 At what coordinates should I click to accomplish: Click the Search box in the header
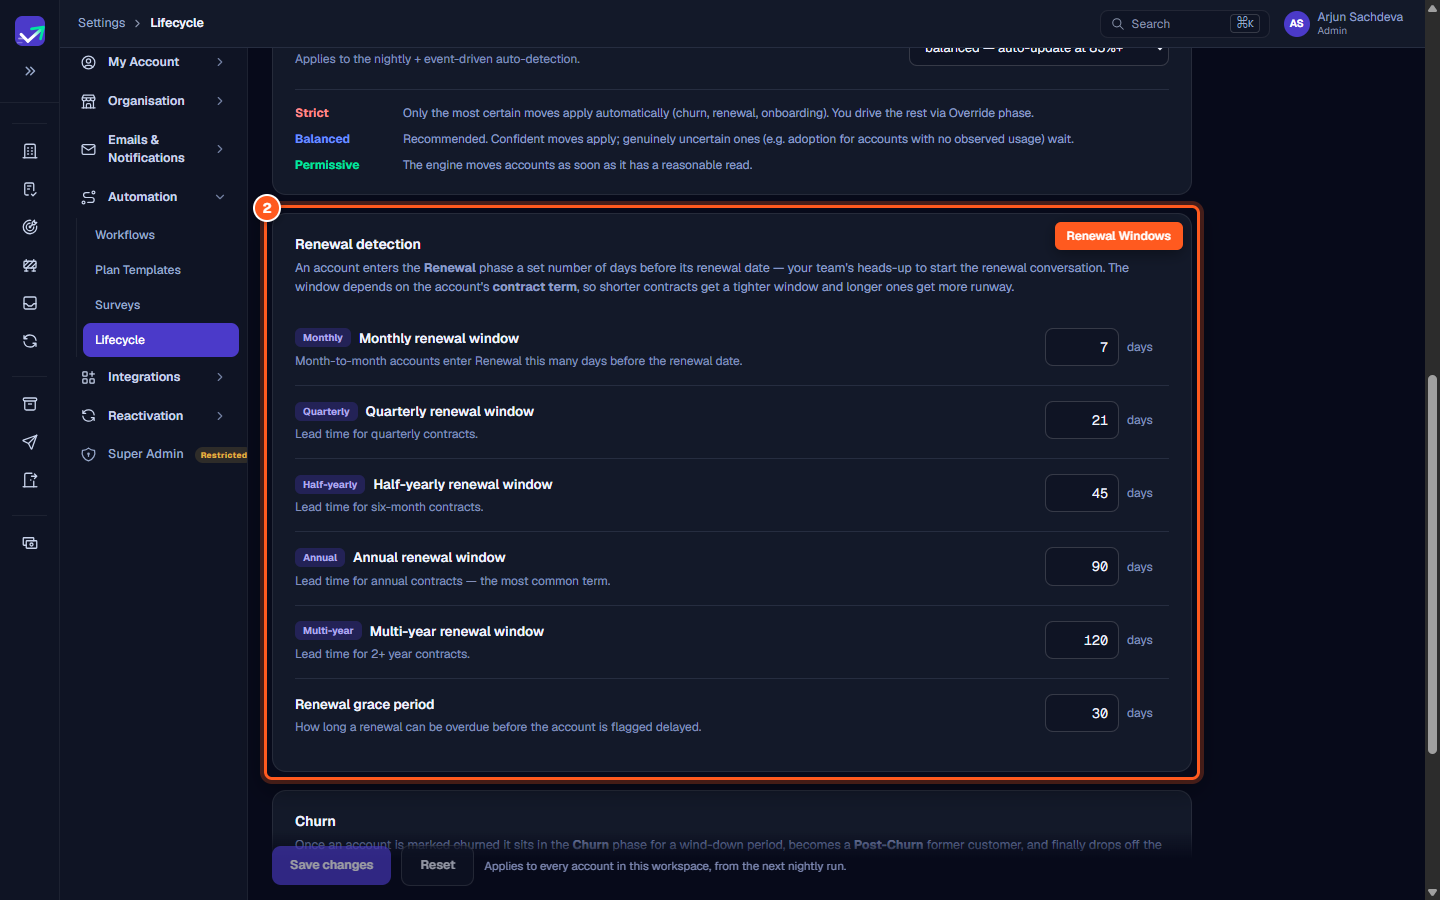coord(1185,24)
